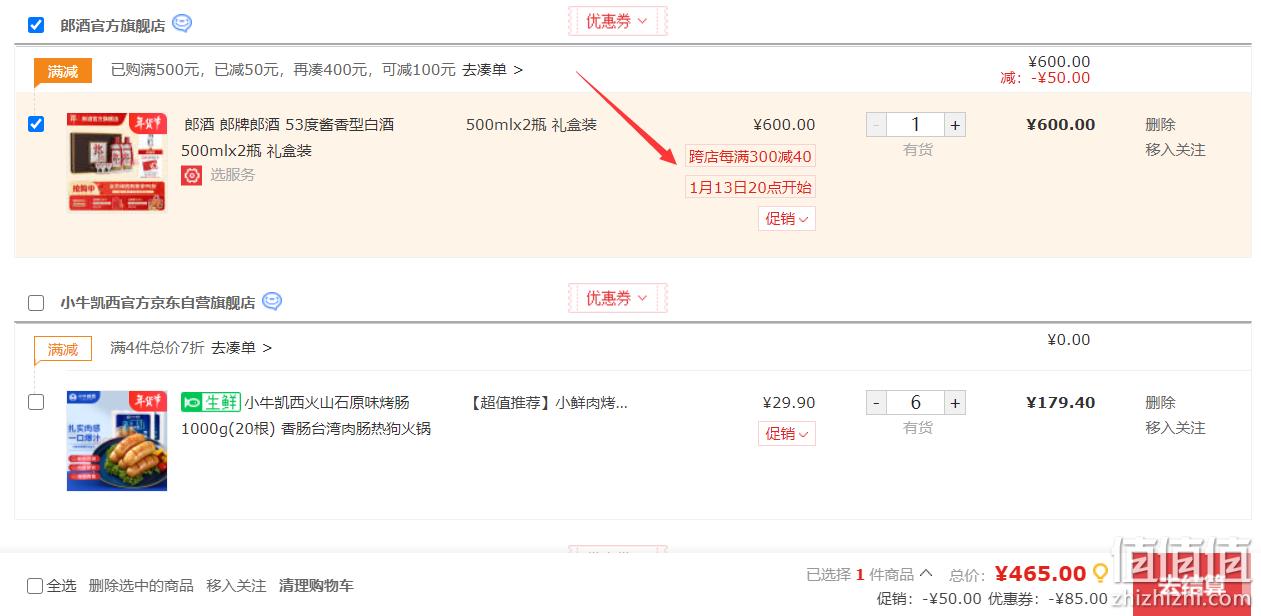The height and width of the screenshot is (616, 1261).
Task: Click the lightbulb icon near total price
Action: (1100, 573)
